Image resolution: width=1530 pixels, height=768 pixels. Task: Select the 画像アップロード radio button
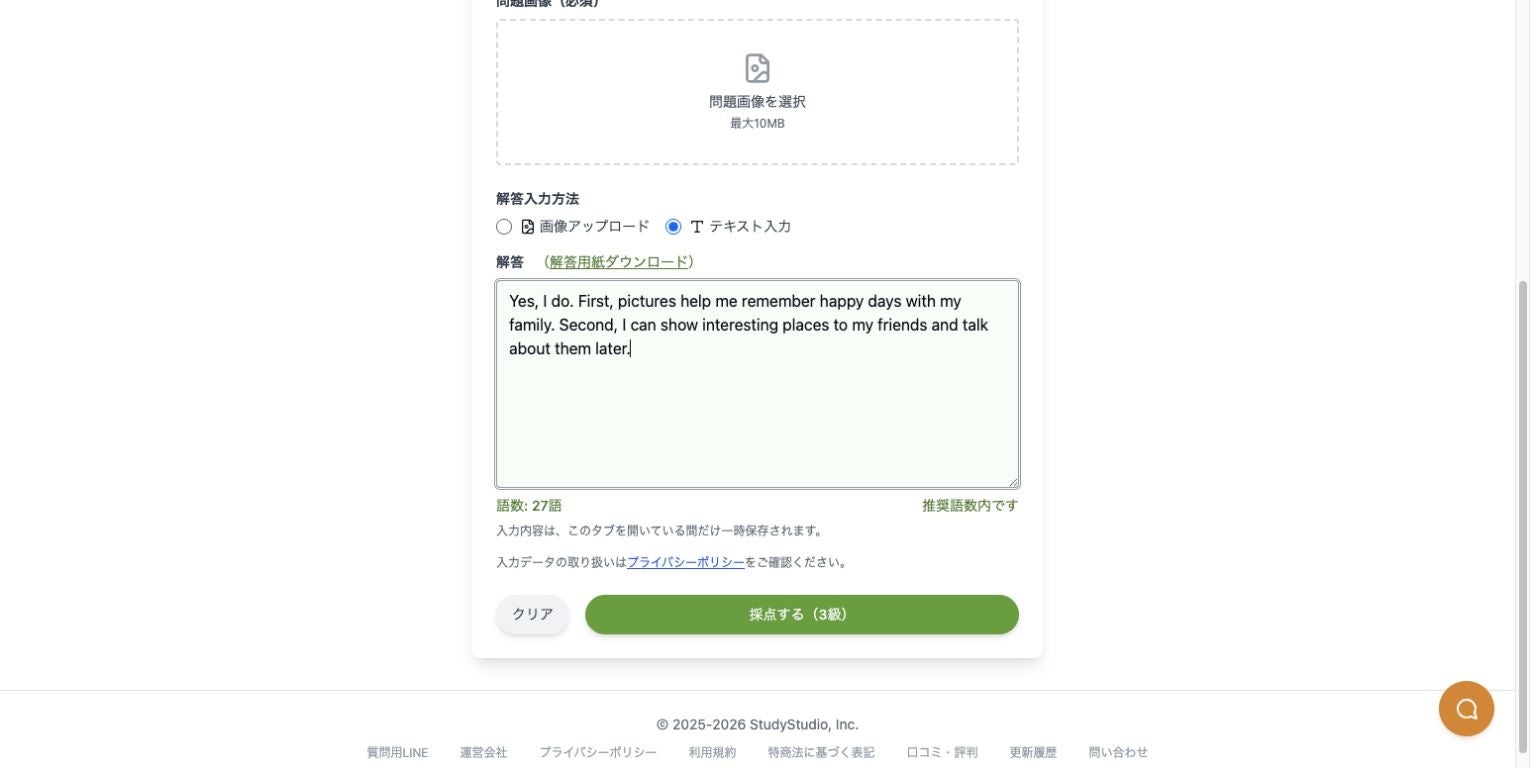point(504,227)
